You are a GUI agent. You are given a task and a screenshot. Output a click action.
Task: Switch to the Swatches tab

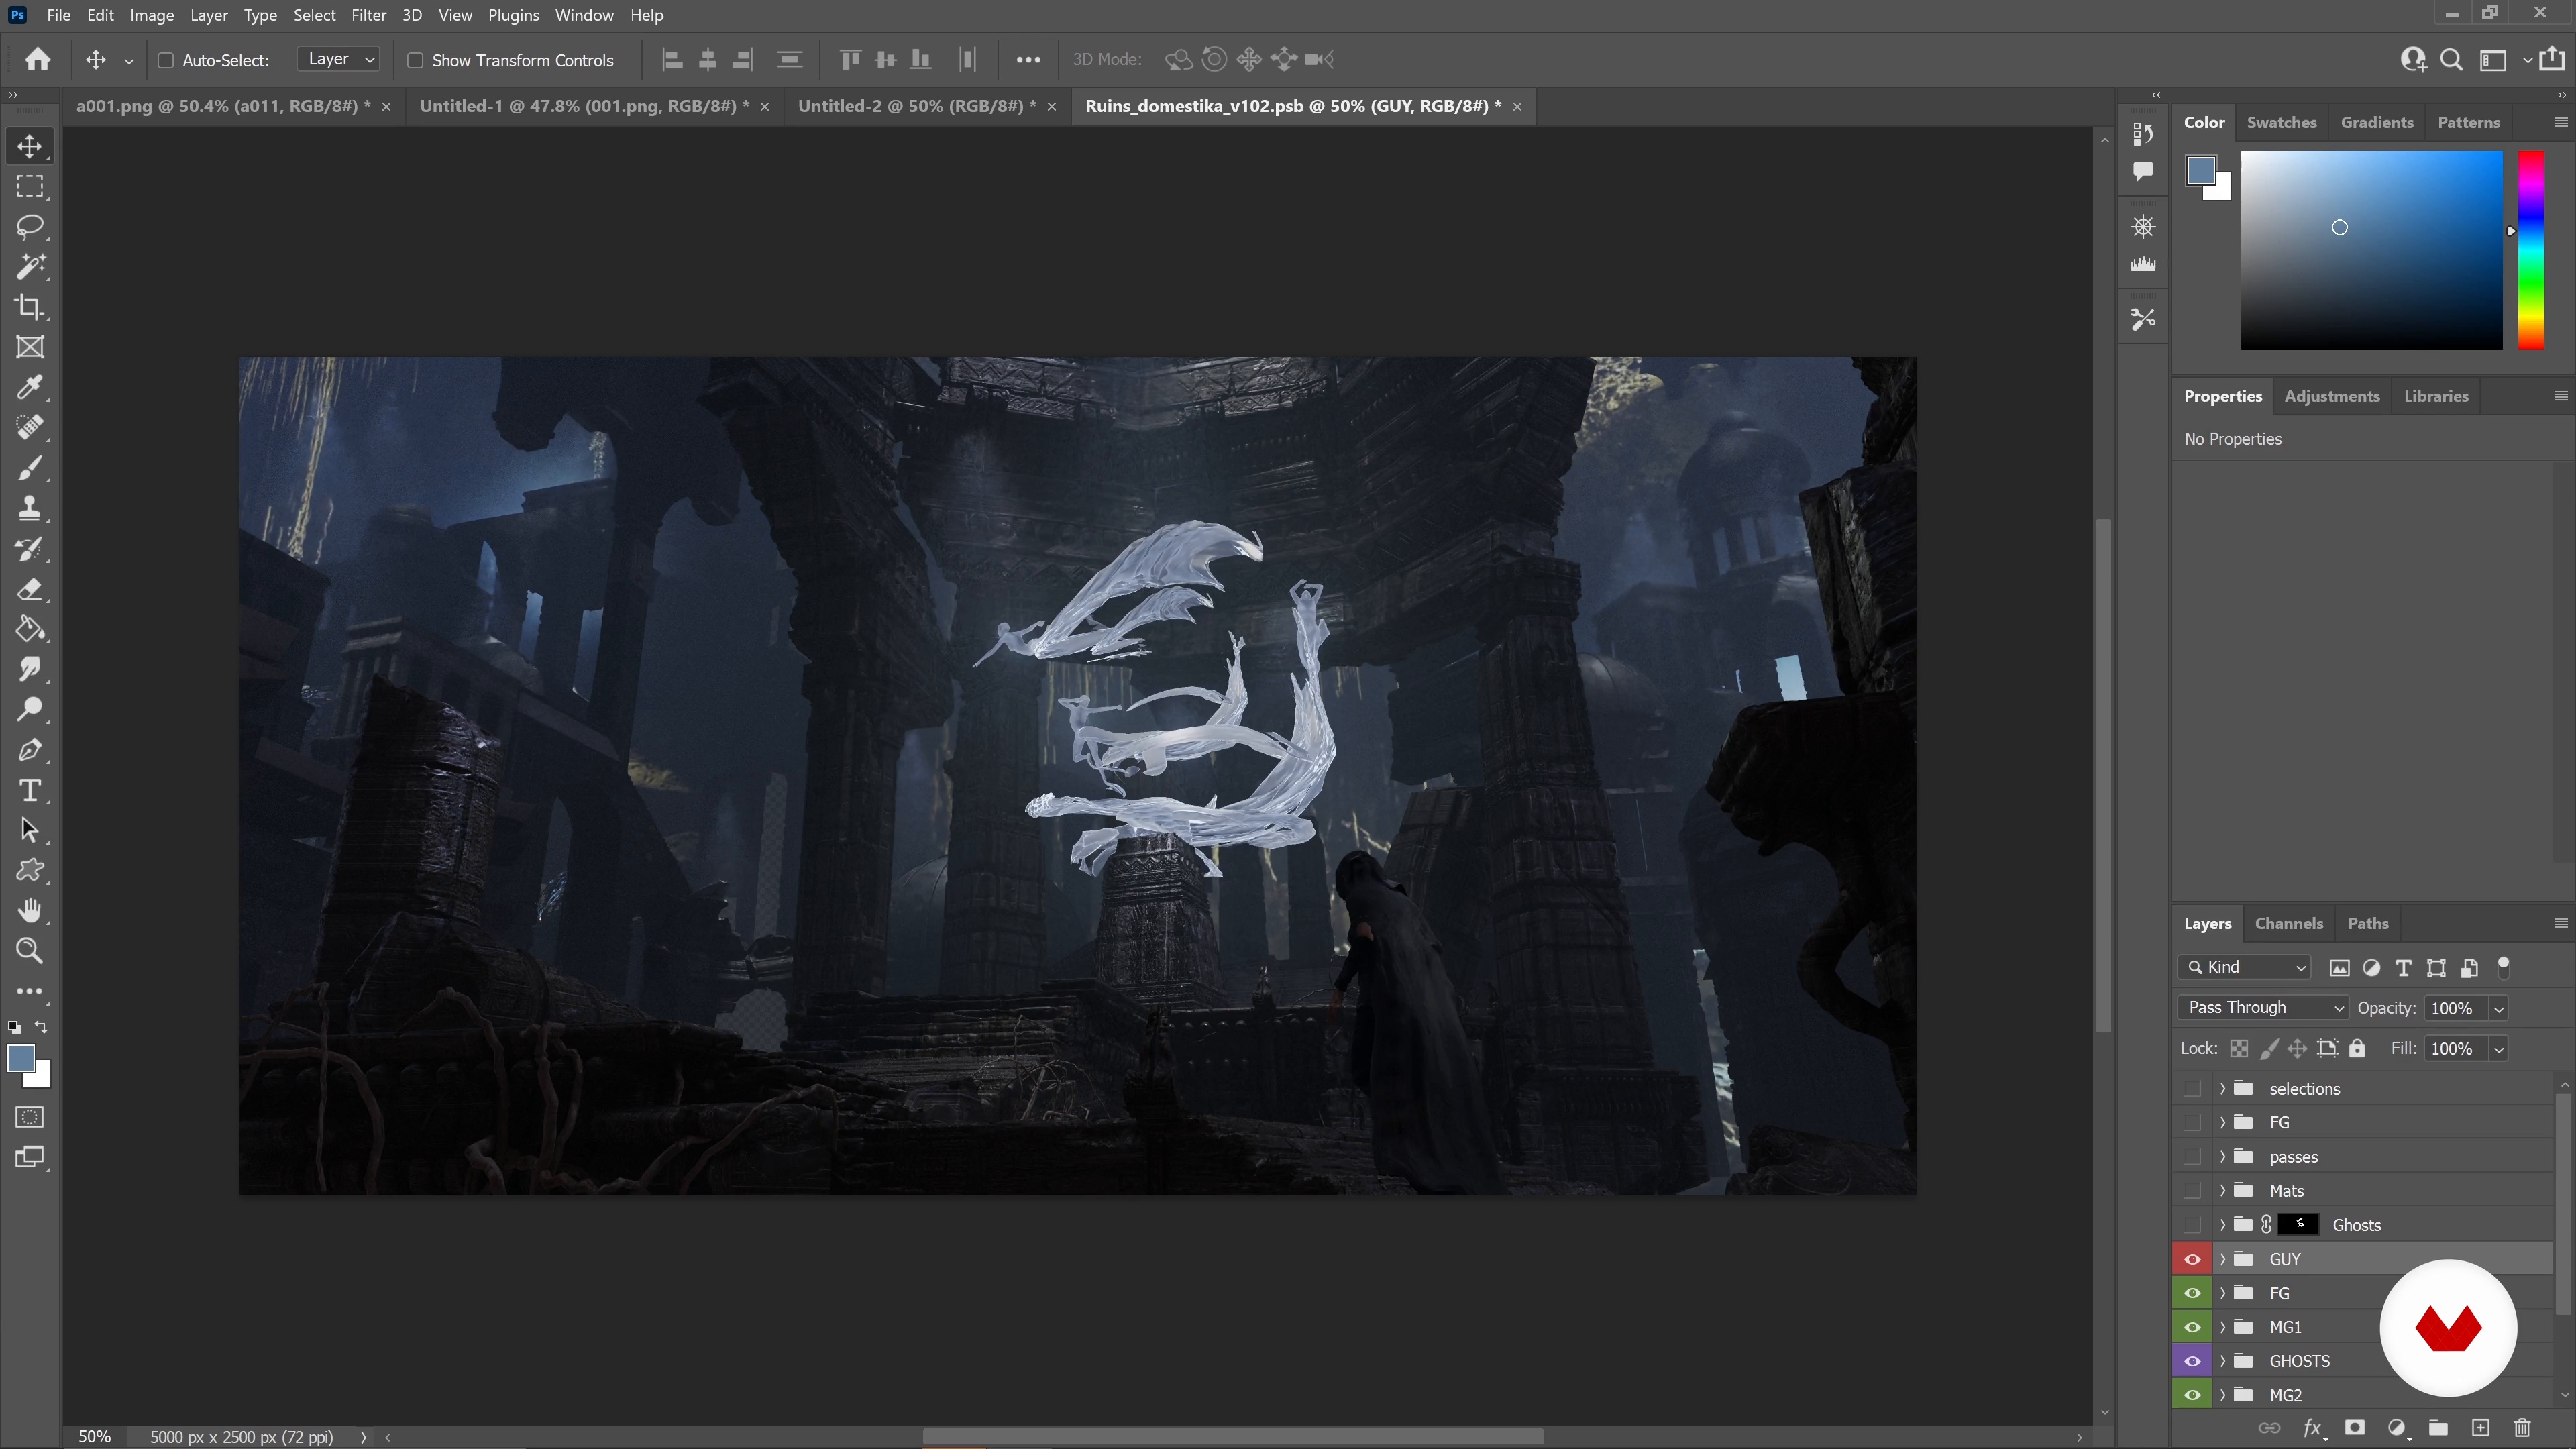click(x=2281, y=122)
